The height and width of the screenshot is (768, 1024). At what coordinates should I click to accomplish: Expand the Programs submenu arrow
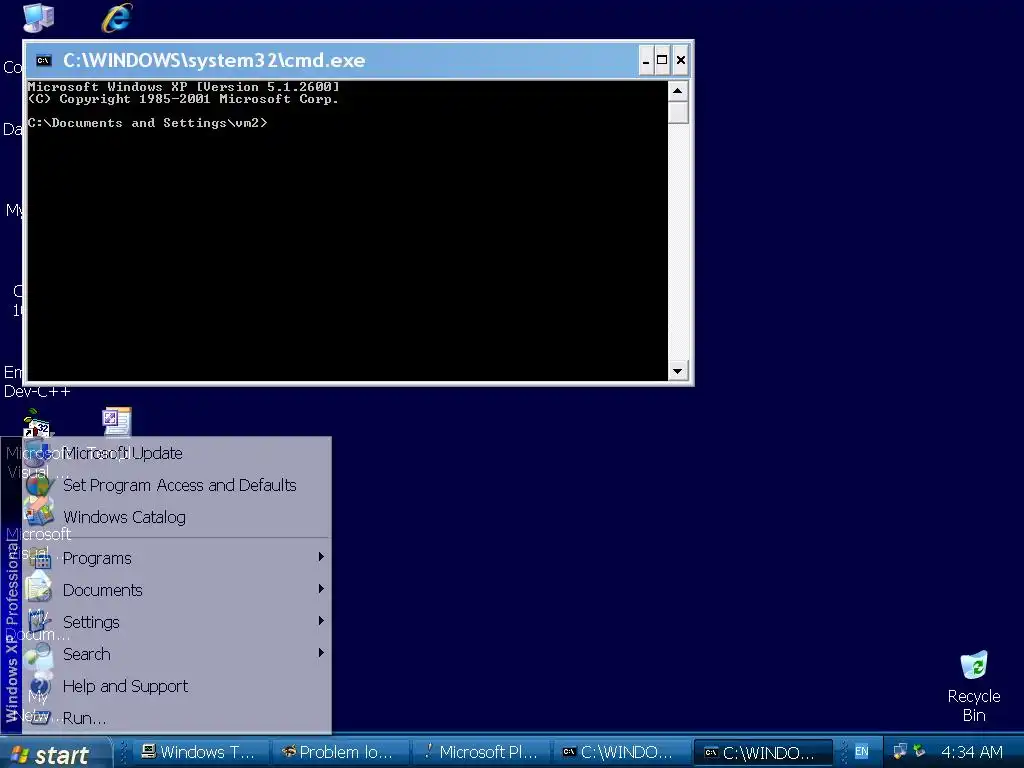click(321, 556)
